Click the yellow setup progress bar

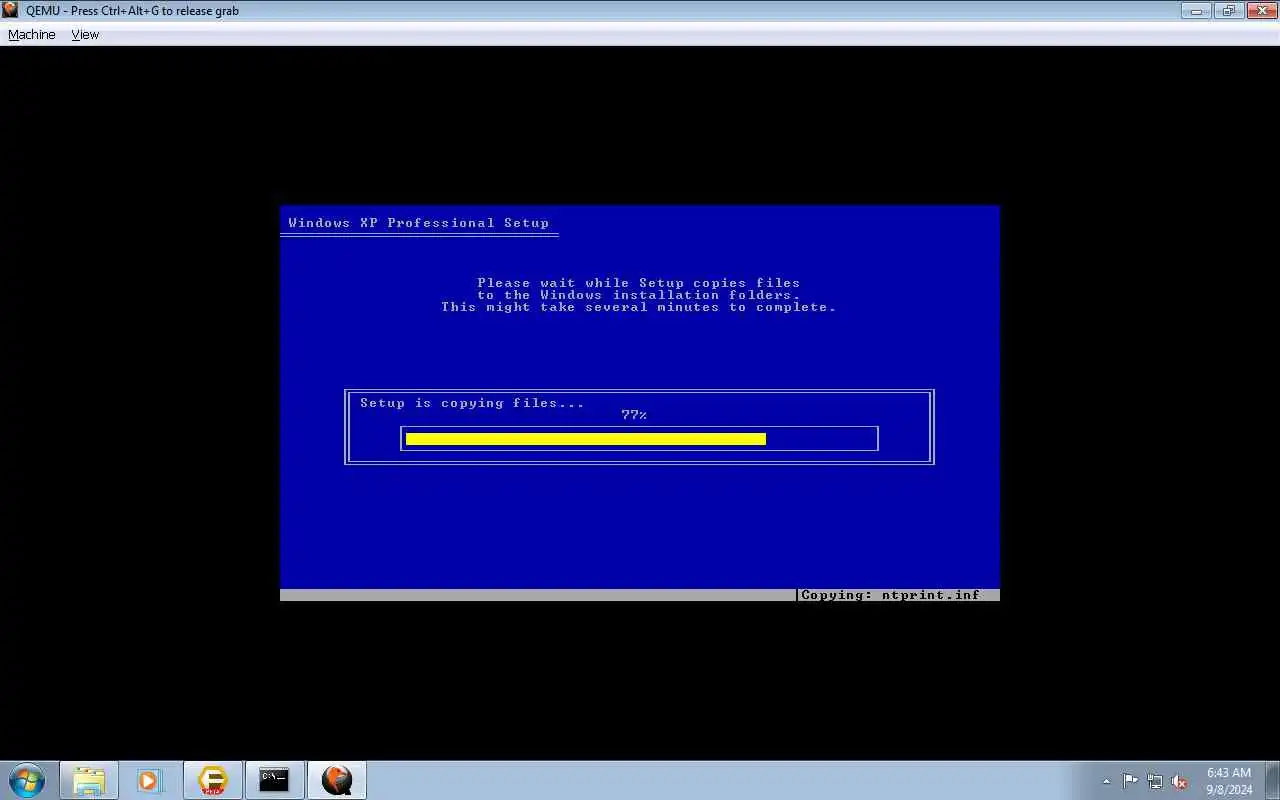click(x=586, y=438)
